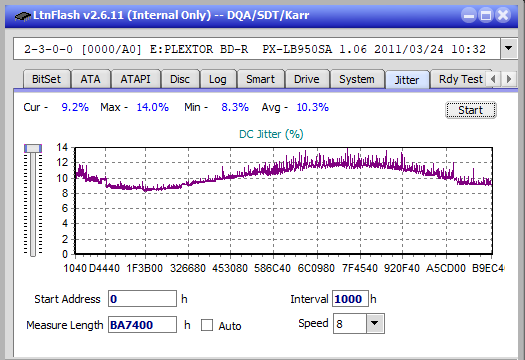
Task: Click the Start Address input field
Action: click(x=142, y=299)
